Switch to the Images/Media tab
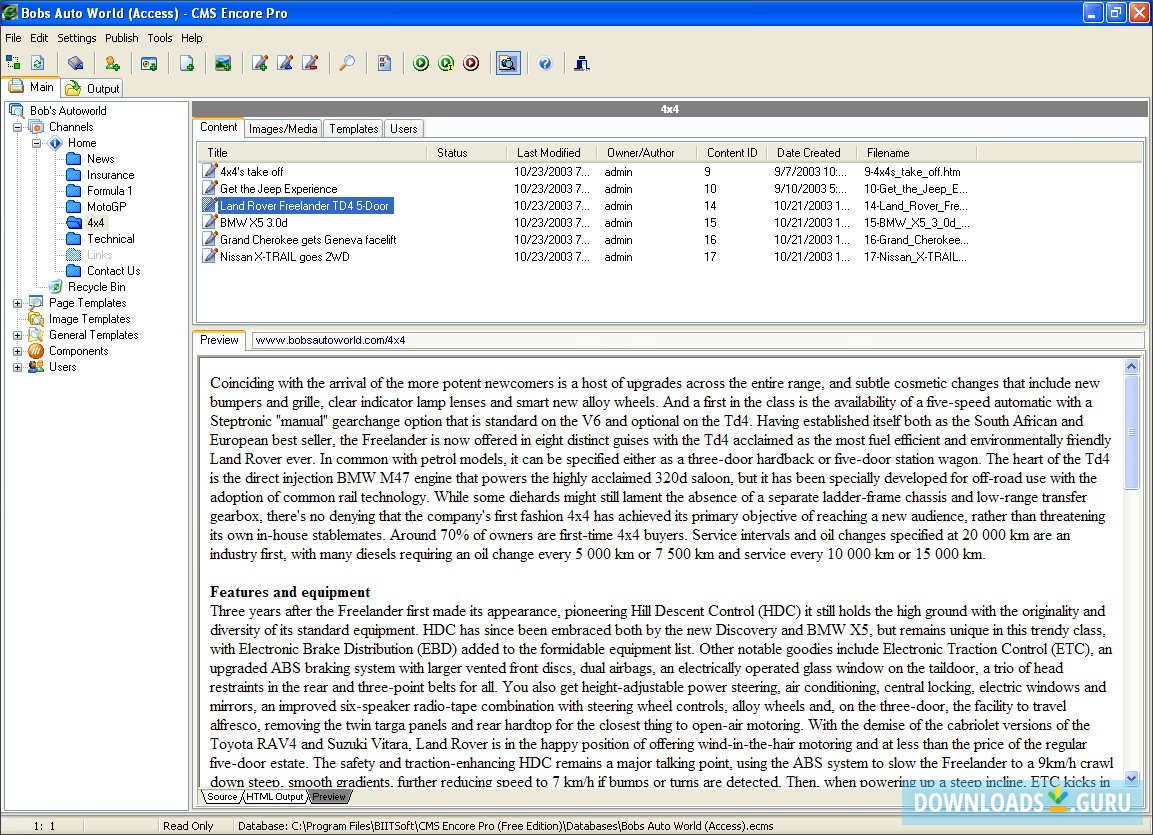This screenshot has height=835, width=1153. click(282, 128)
